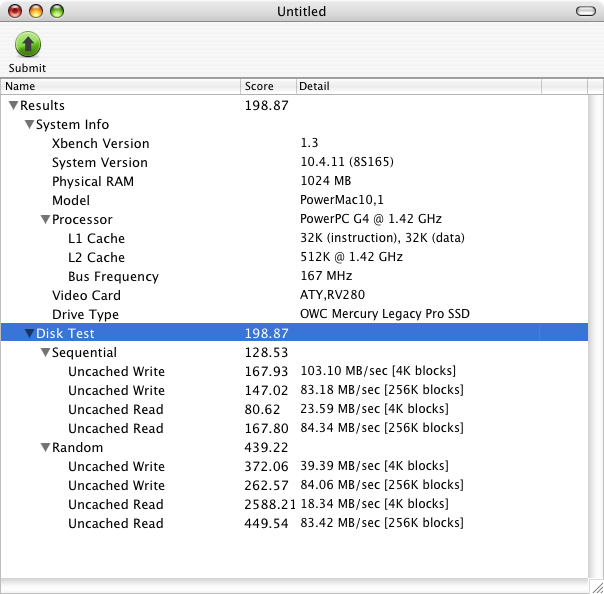Click the green Submit arrow icon
The image size is (604, 594).
coord(28,44)
